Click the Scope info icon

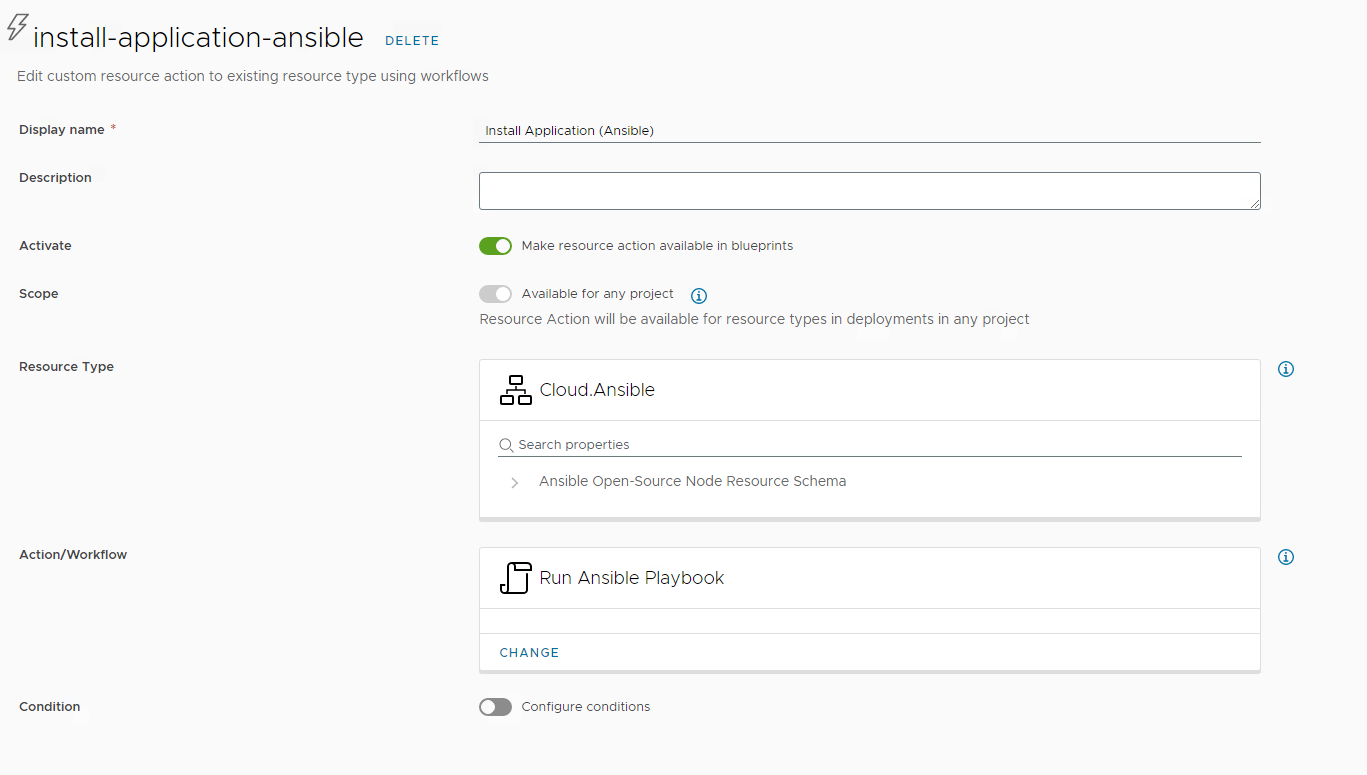pos(699,295)
